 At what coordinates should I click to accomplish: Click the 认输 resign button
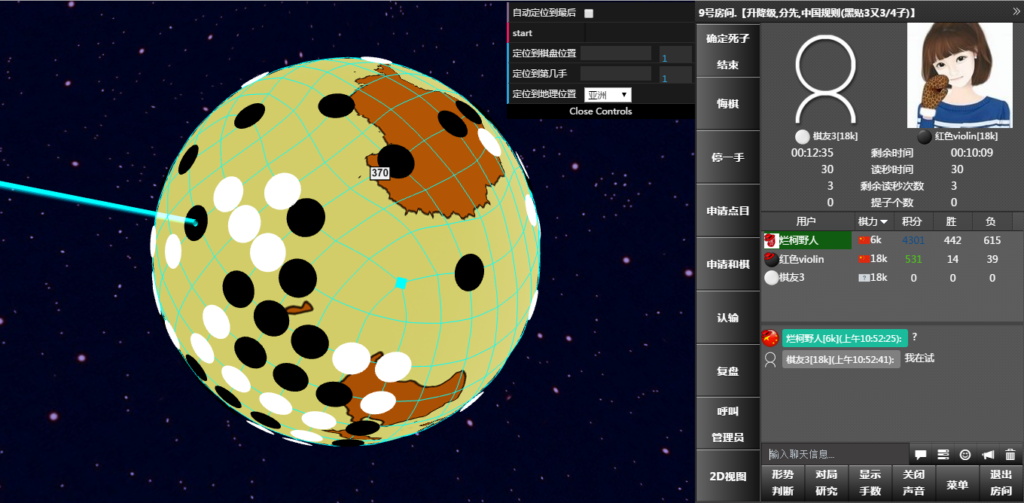tap(728, 317)
